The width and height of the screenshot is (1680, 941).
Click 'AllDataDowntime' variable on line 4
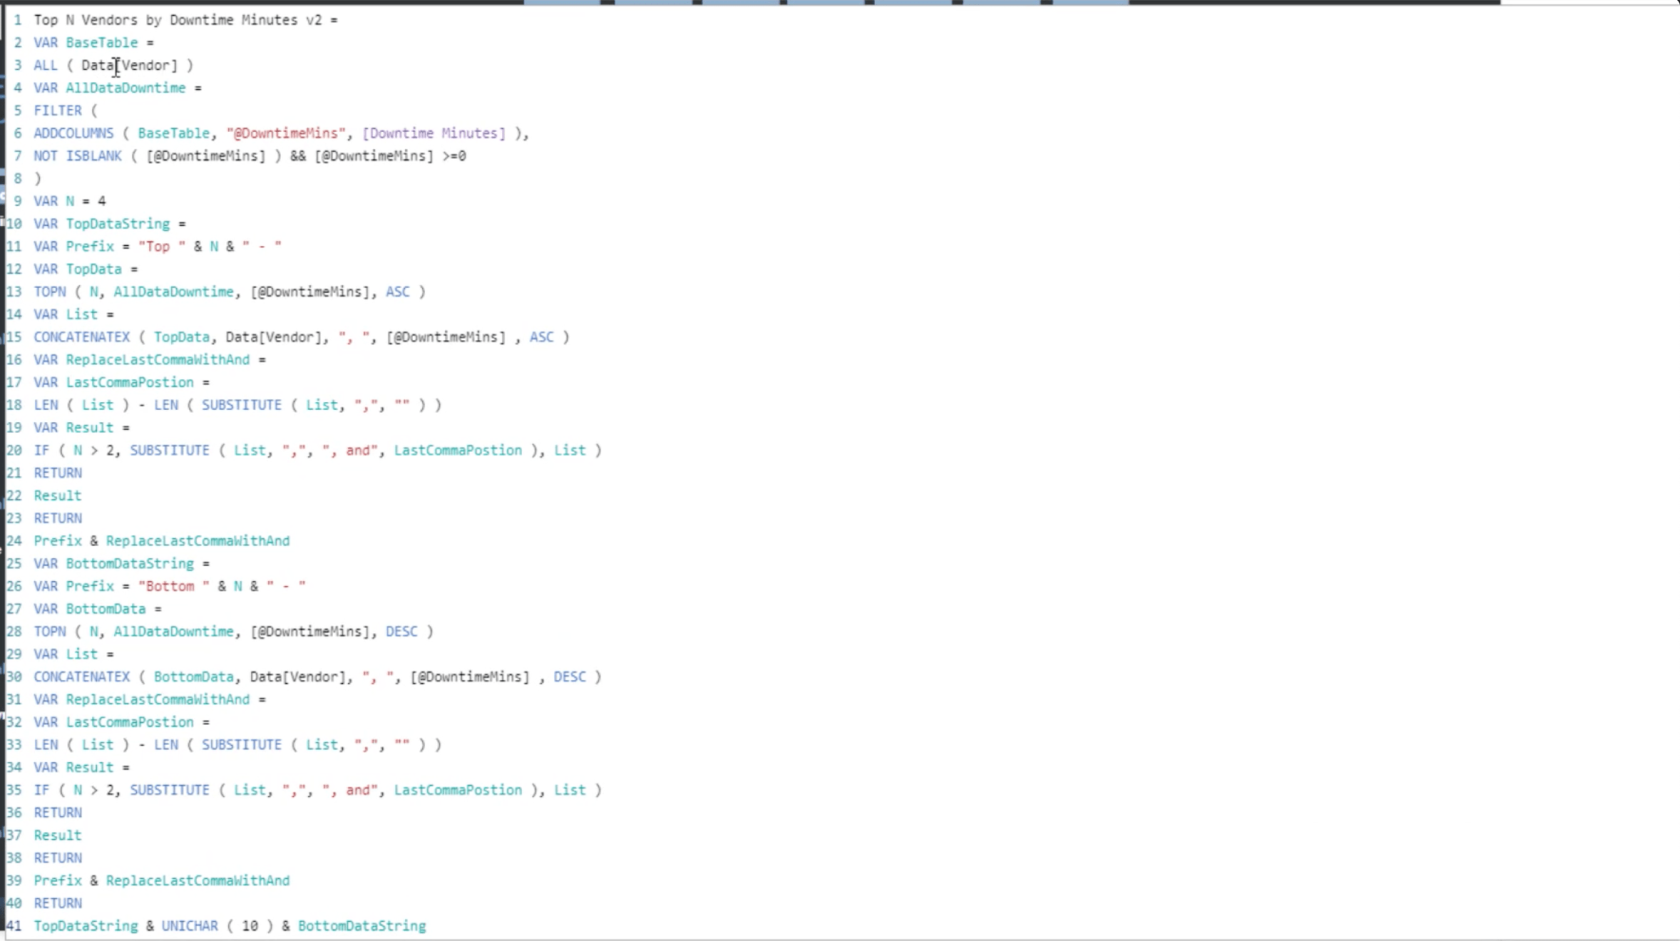(x=126, y=88)
